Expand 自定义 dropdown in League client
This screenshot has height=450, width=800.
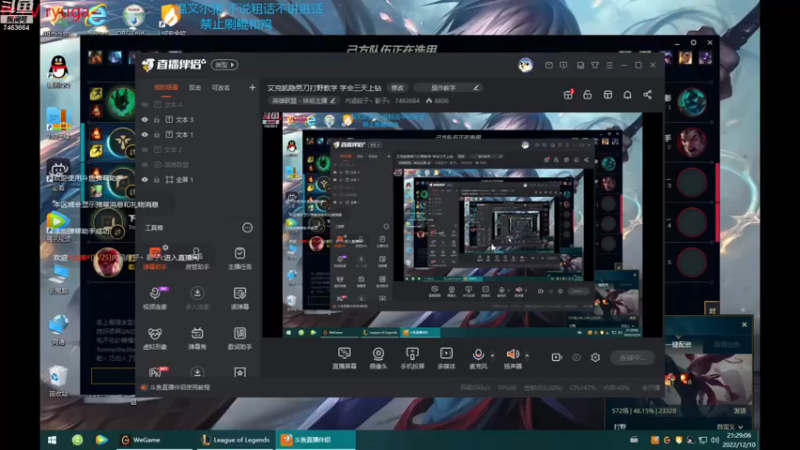point(730,427)
